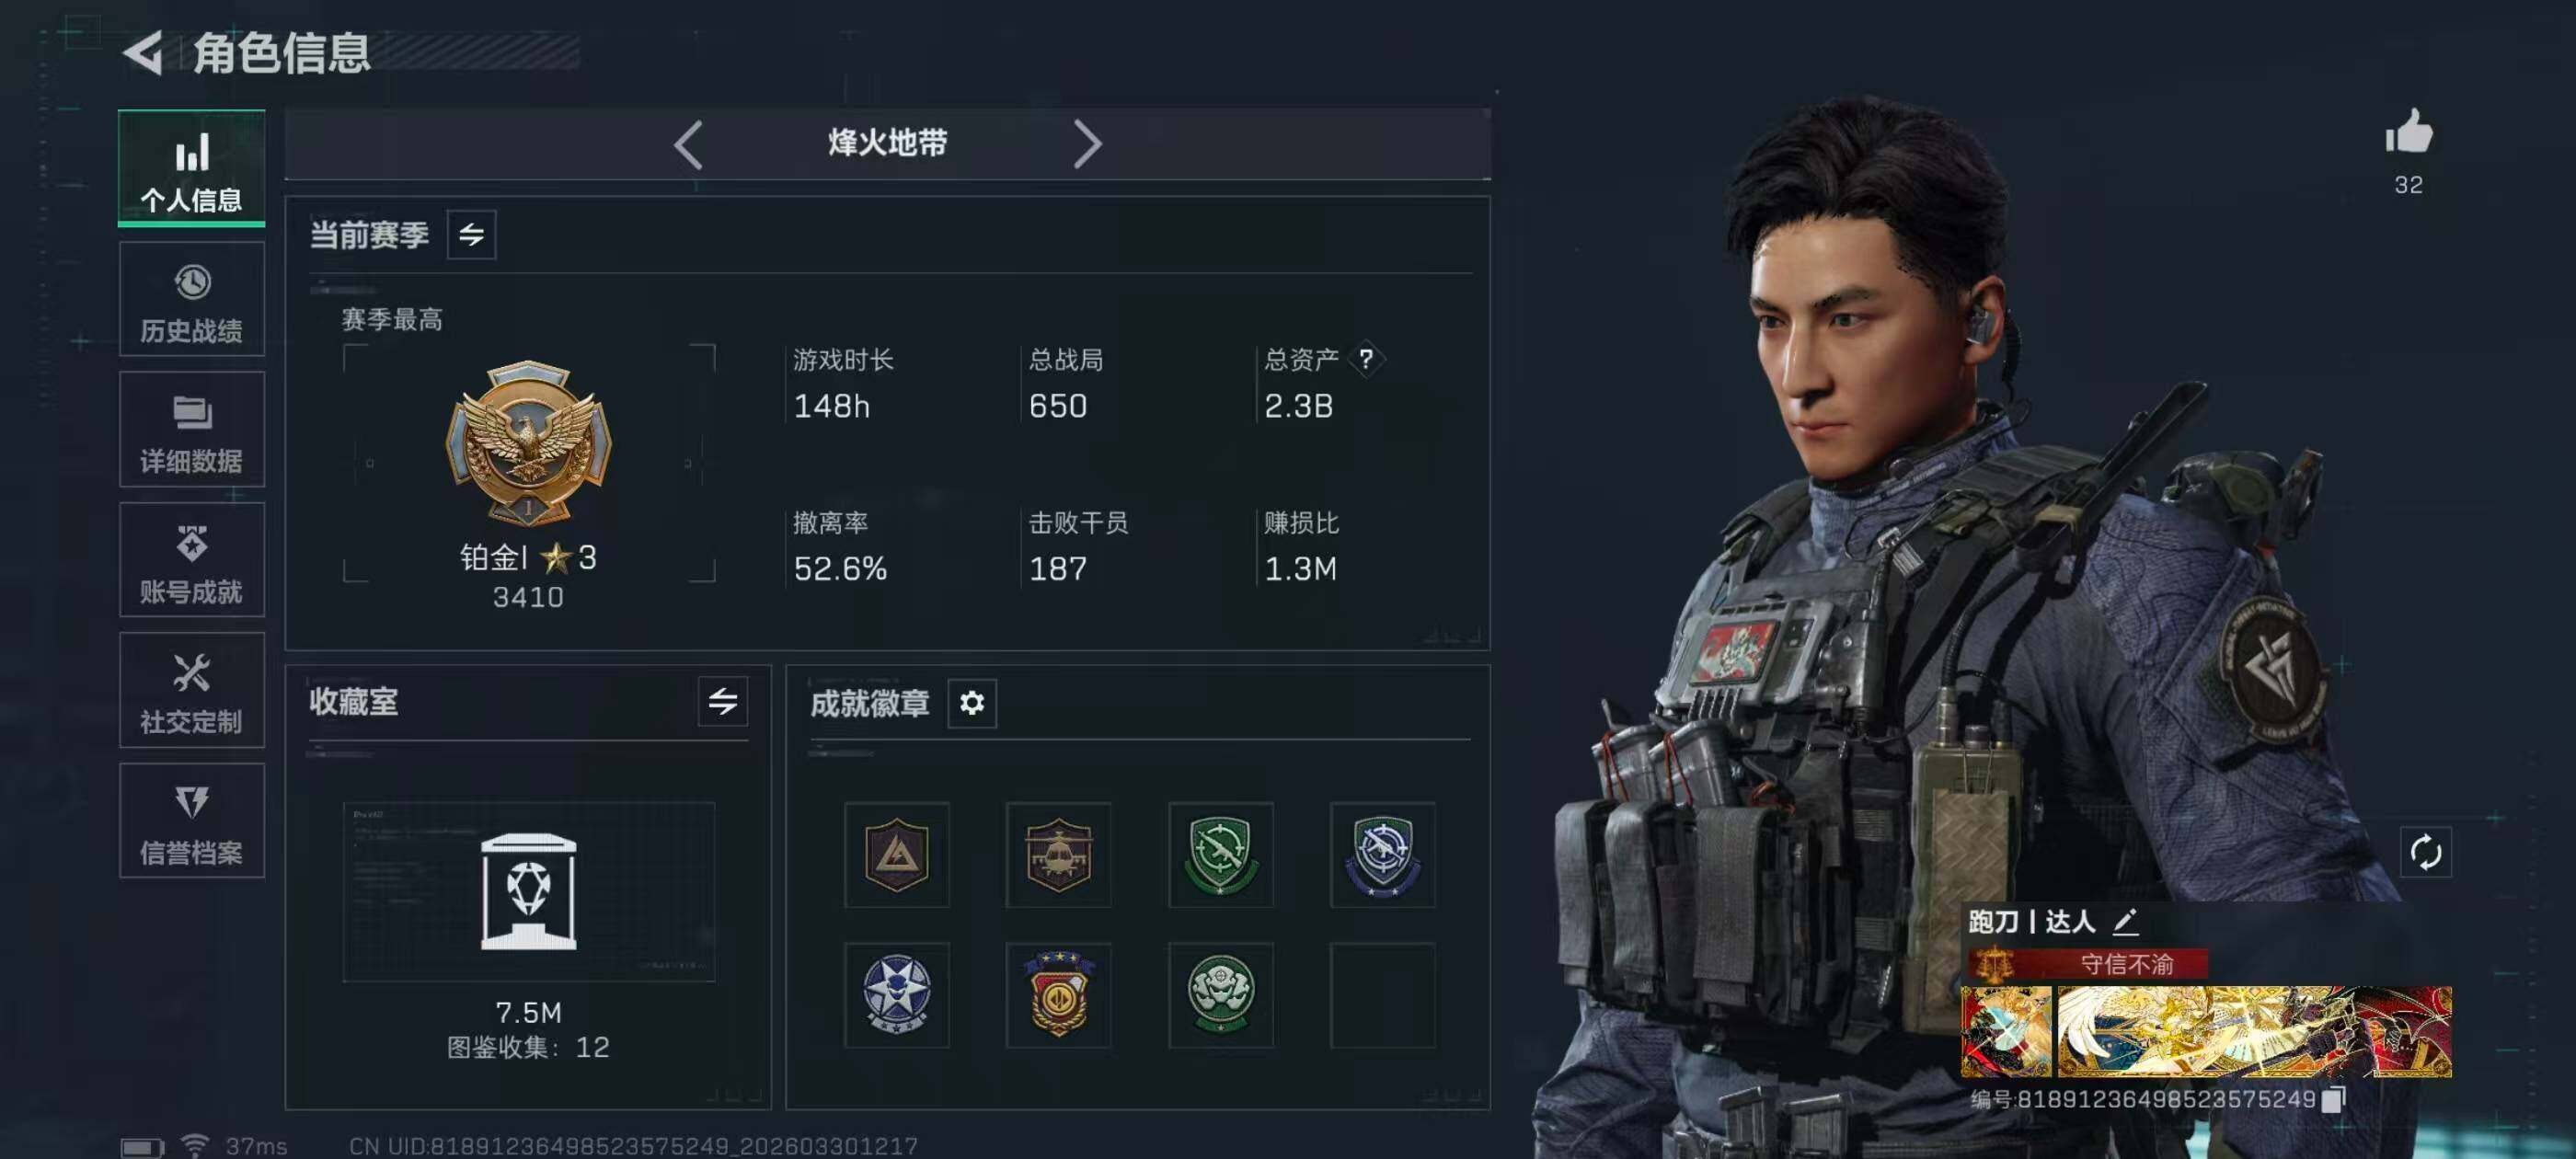The image size is (2576, 1159).
Task: Select the green rifle shield badge
Action: (x=1220, y=855)
